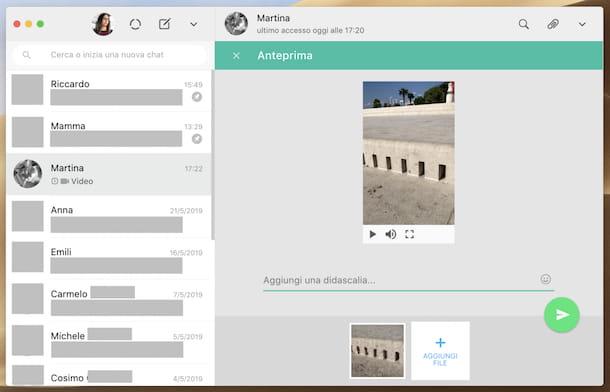Open the conversation menu chevron
This screenshot has width=610, height=392.
coord(582,24)
